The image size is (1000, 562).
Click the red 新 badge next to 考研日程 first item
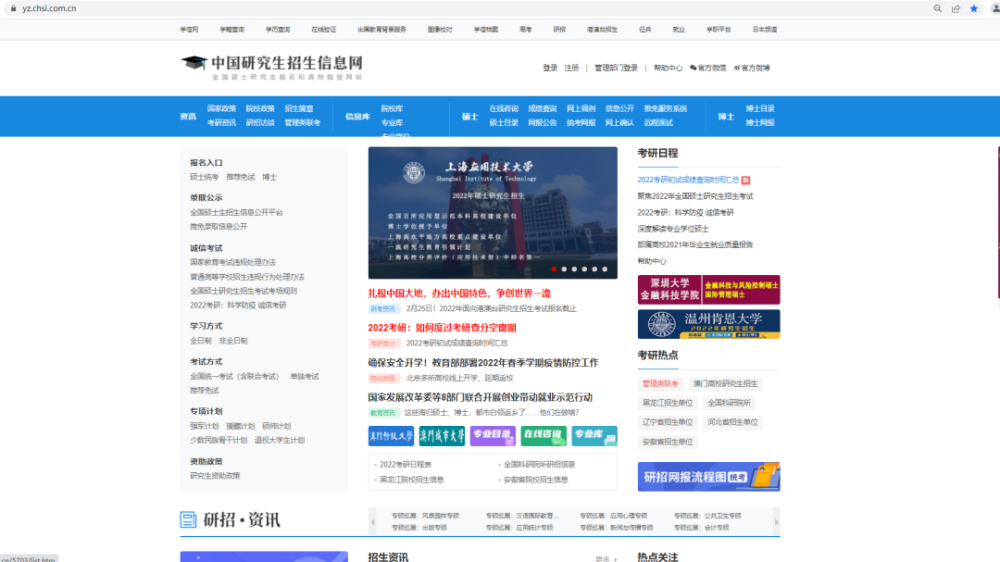coord(746,180)
